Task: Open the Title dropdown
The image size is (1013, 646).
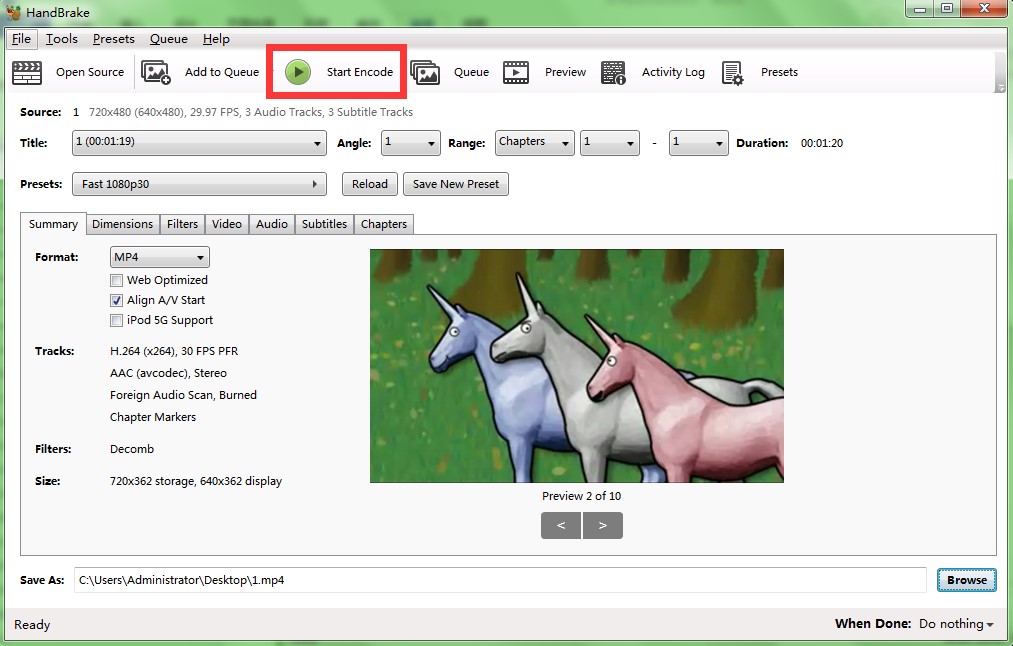Action: 199,143
